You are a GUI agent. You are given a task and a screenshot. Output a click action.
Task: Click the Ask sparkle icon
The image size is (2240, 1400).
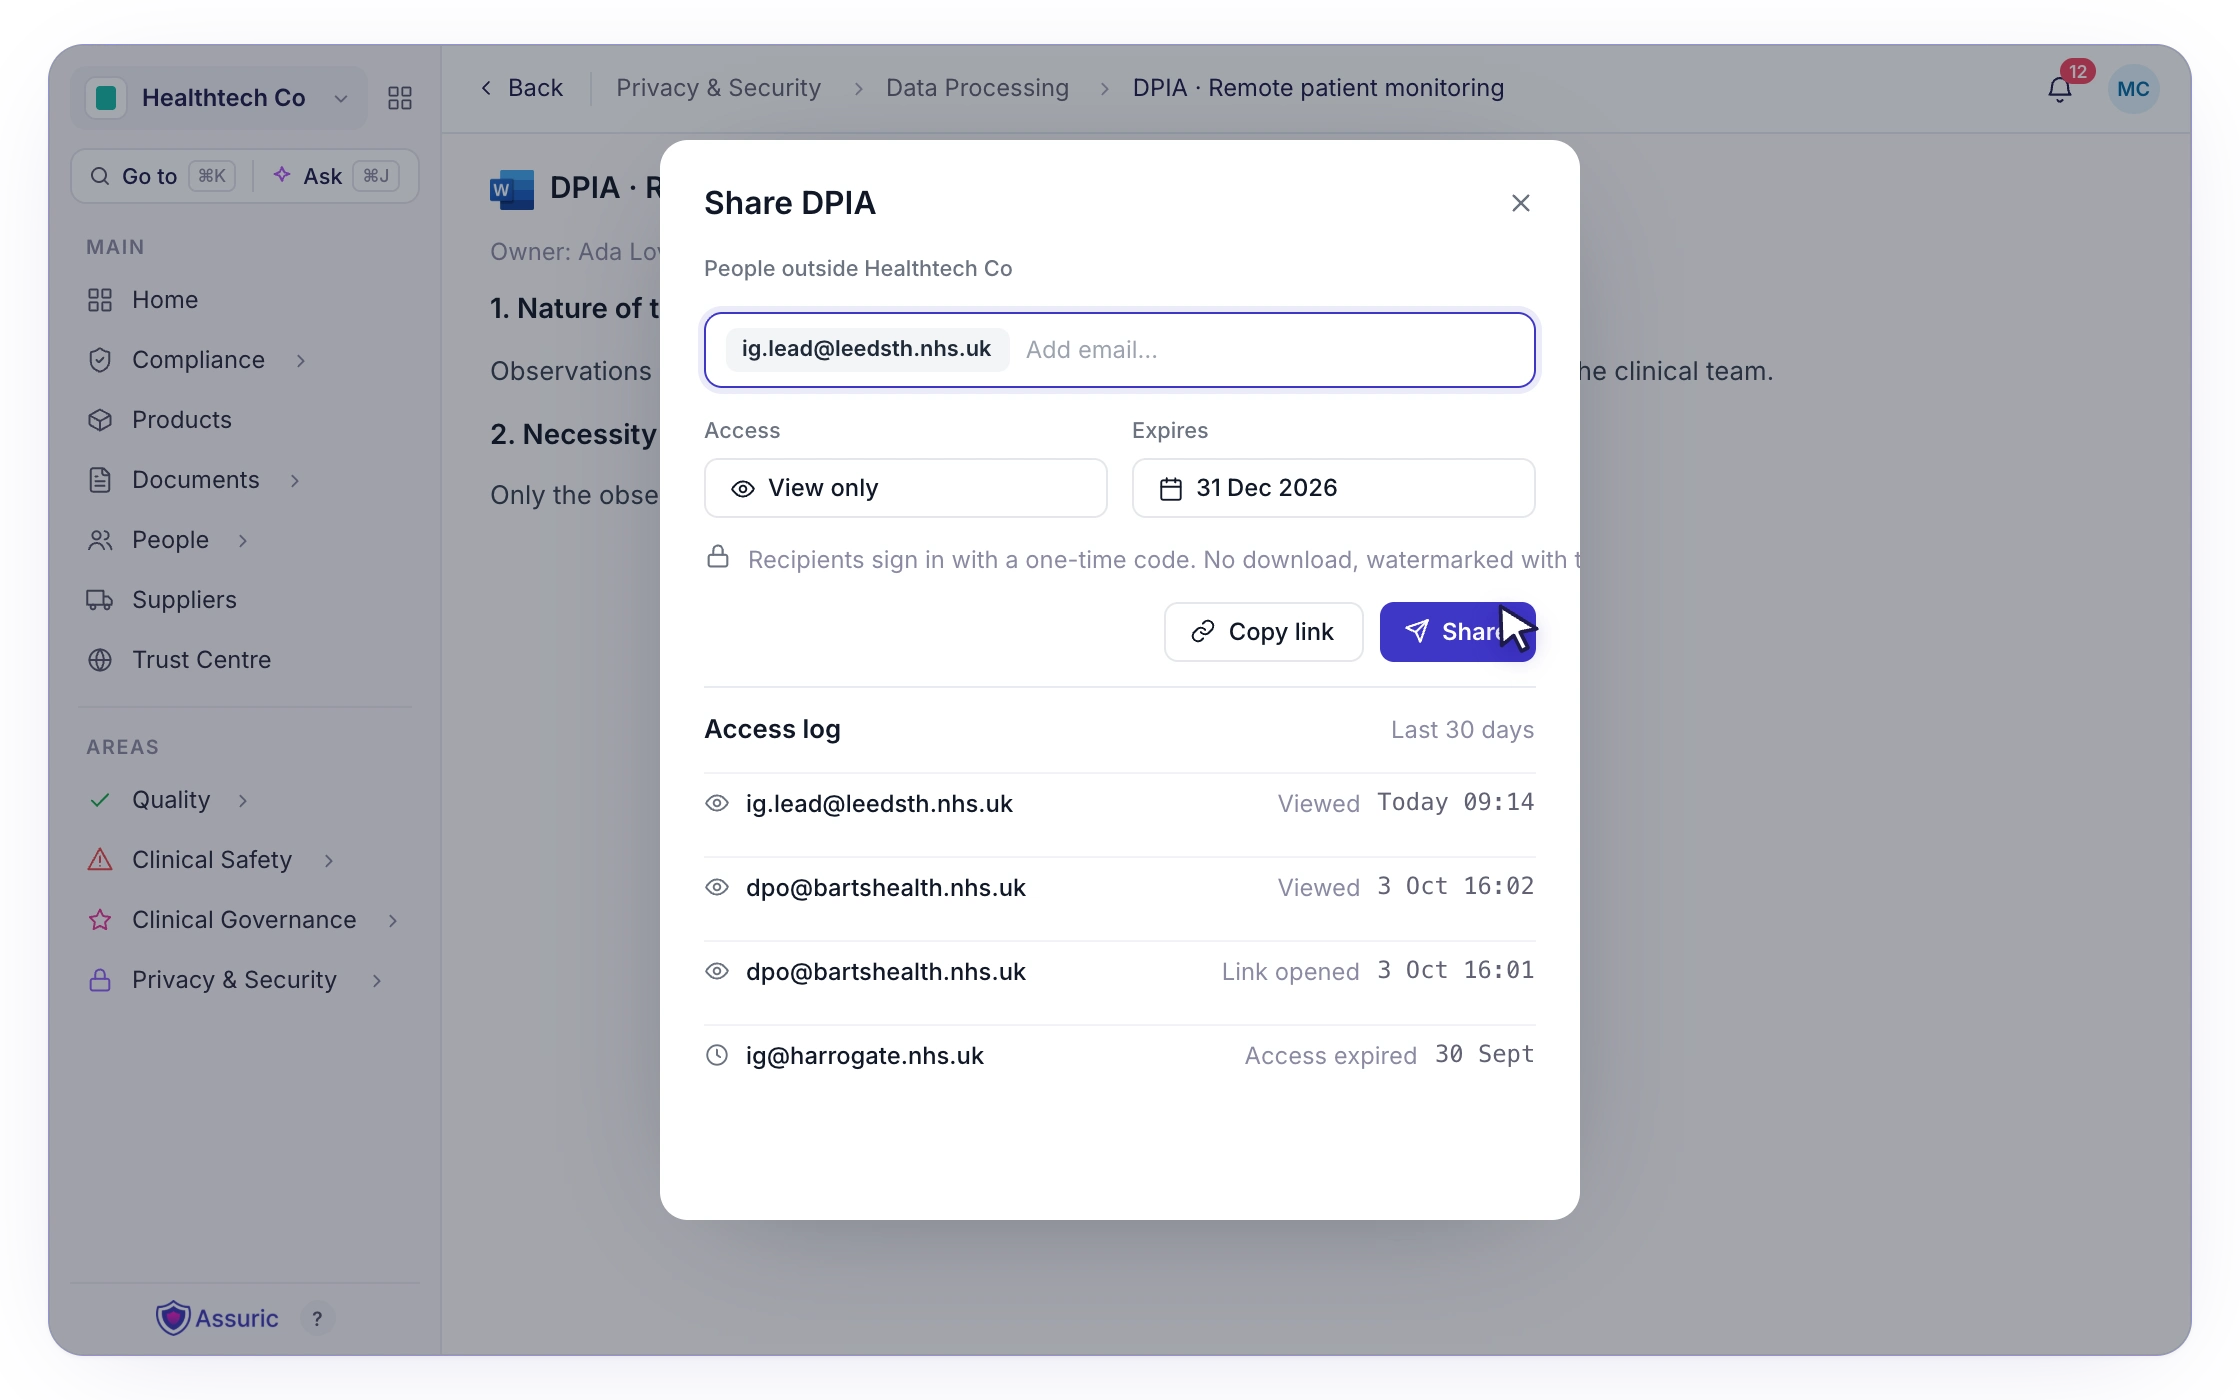tap(283, 175)
